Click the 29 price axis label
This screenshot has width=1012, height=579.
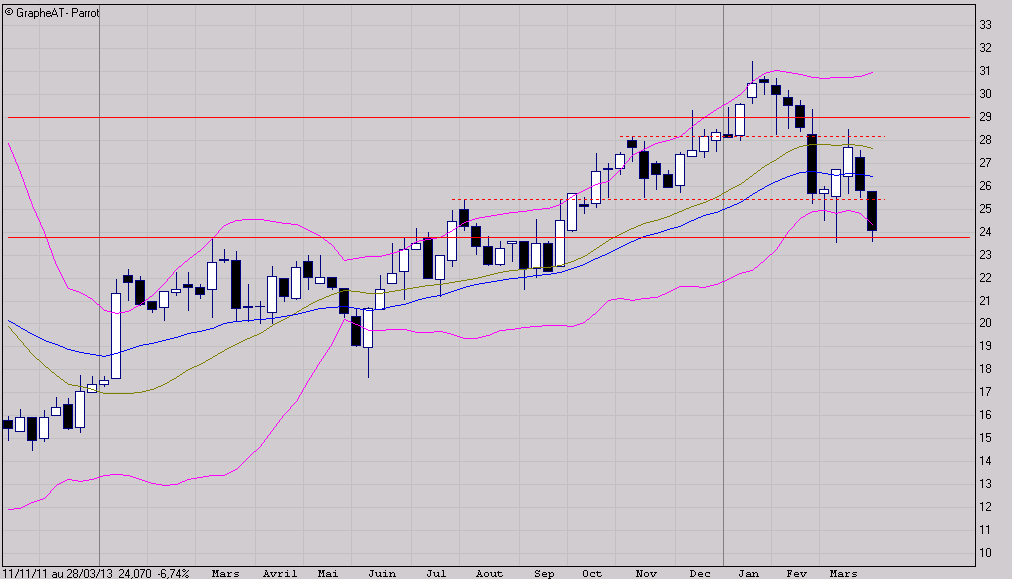pyautogui.click(x=986, y=117)
